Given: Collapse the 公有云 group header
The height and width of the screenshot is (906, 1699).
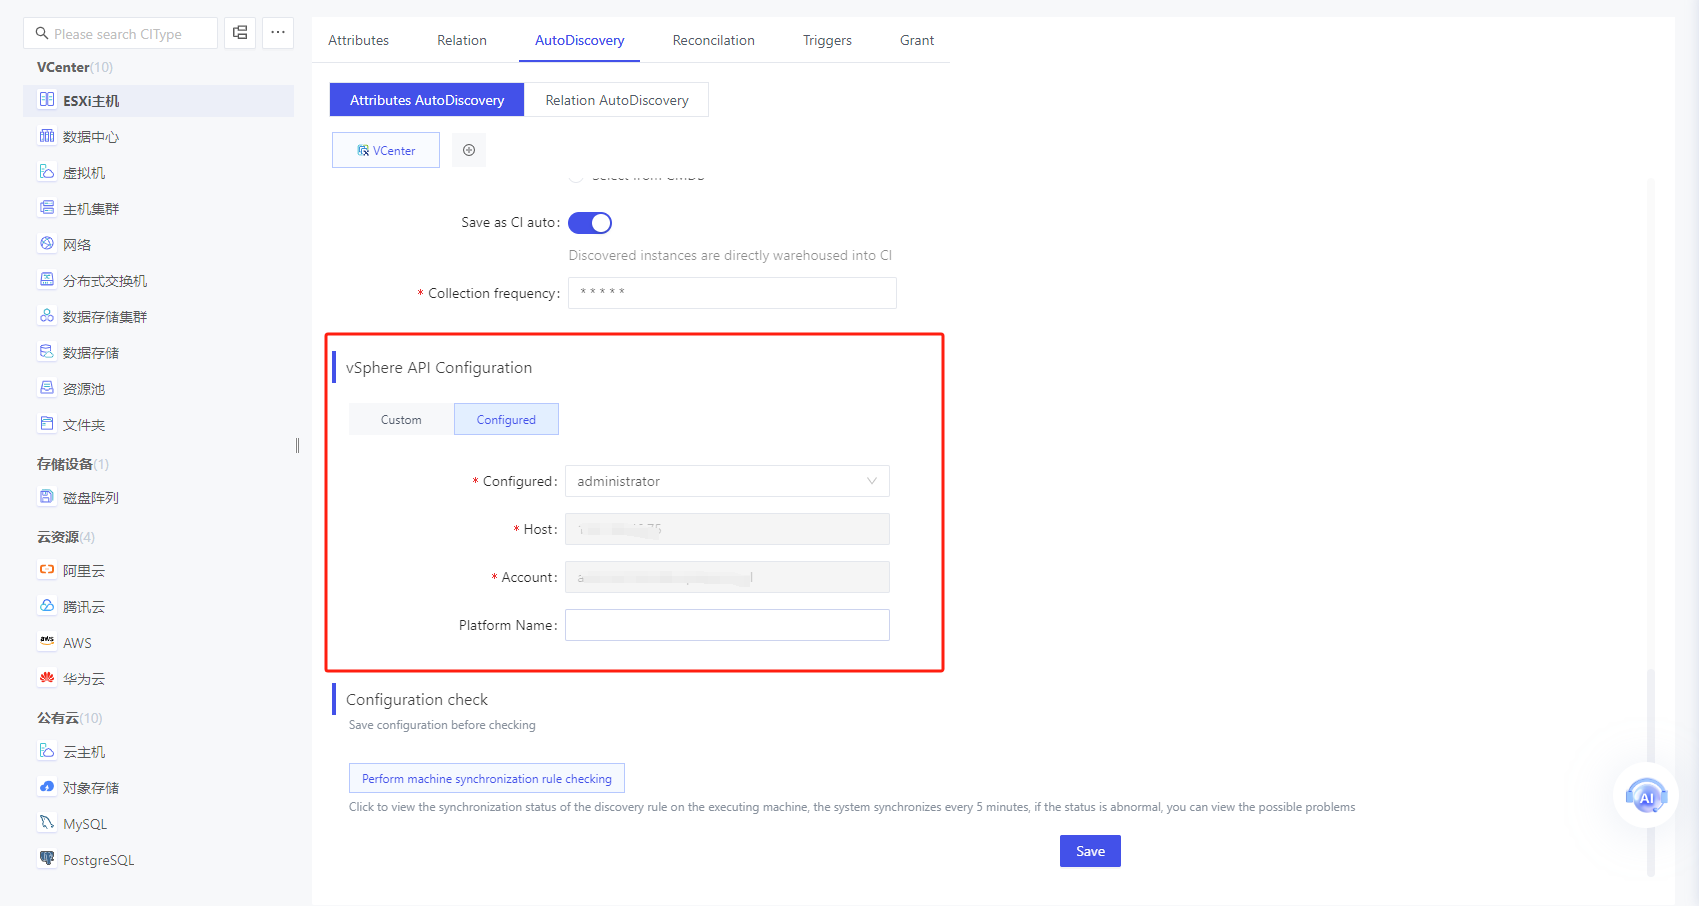Looking at the screenshot, I should [x=70, y=718].
